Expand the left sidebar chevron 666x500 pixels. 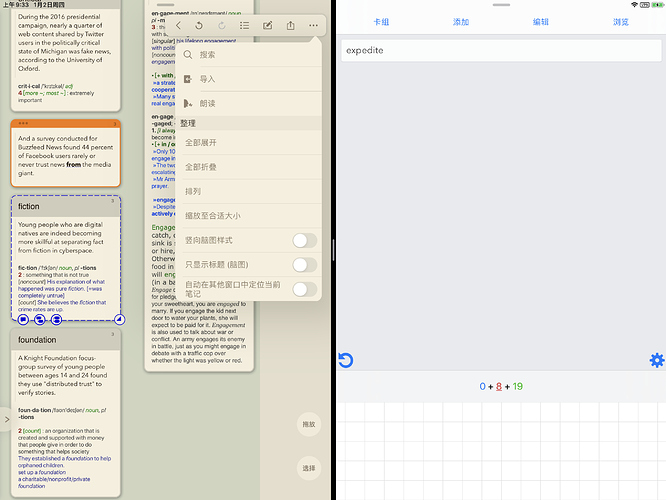point(6,419)
